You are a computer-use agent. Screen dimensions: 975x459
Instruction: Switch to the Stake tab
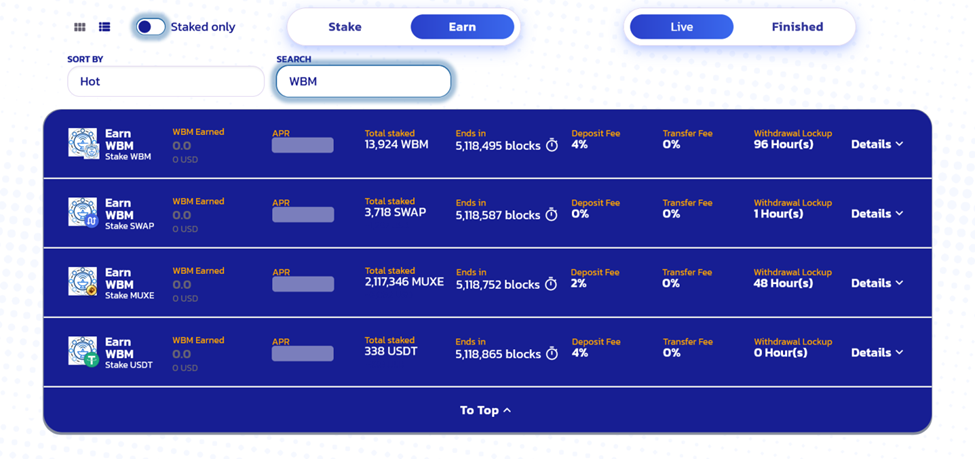(345, 27)
